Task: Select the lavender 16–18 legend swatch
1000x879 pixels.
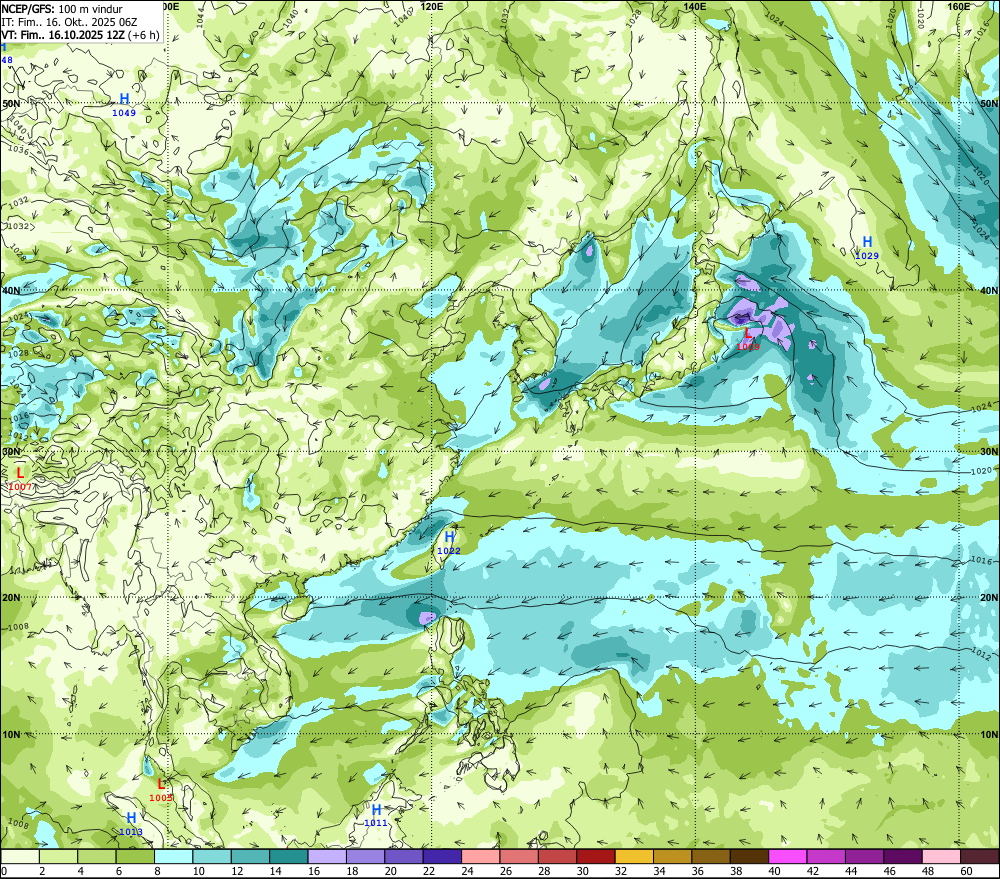Action: click(x=327, y=856)
